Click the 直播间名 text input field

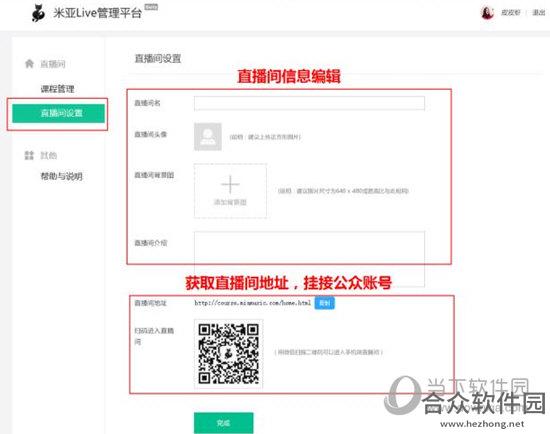tap(309, 103)
